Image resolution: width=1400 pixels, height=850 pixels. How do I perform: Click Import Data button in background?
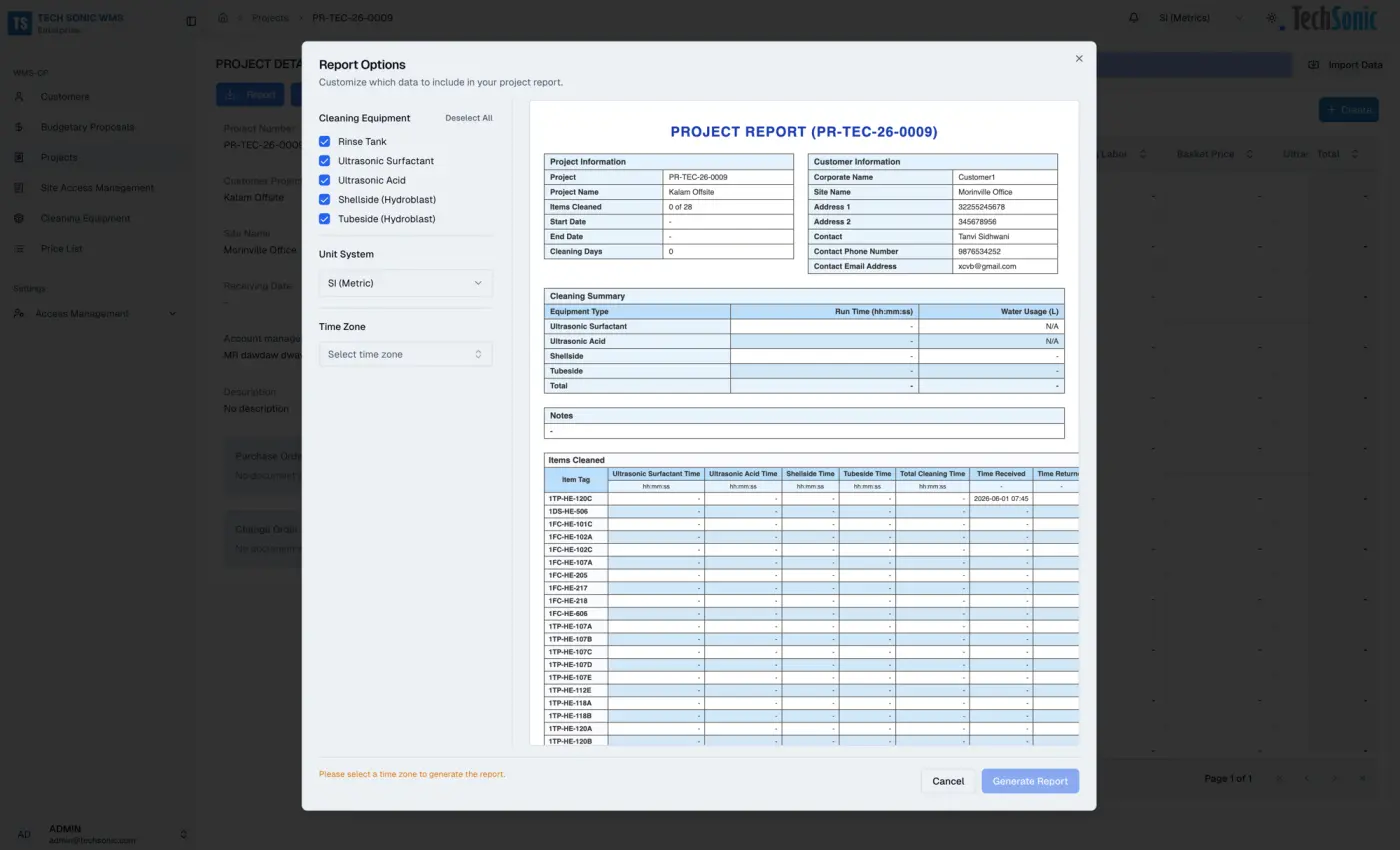1345,65
